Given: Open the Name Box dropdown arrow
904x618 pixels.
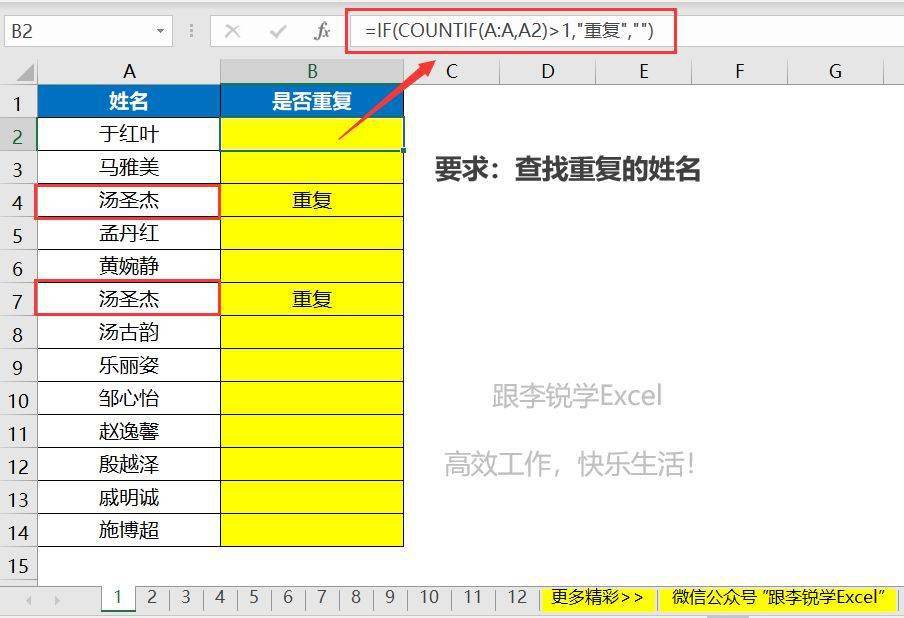Looking at the screenshot, I should pyautogui.click(x=160, y=31).
